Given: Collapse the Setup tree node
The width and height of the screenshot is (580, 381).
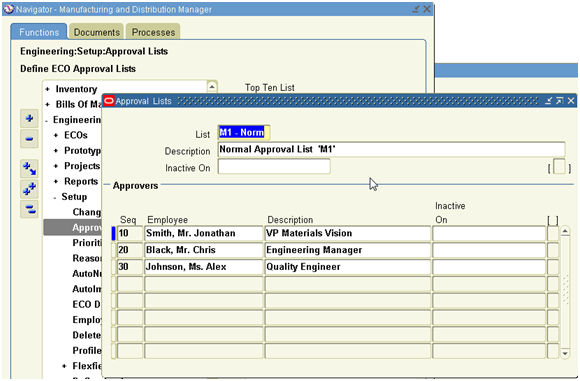Looking at the screenshot, I should point(55,198).
